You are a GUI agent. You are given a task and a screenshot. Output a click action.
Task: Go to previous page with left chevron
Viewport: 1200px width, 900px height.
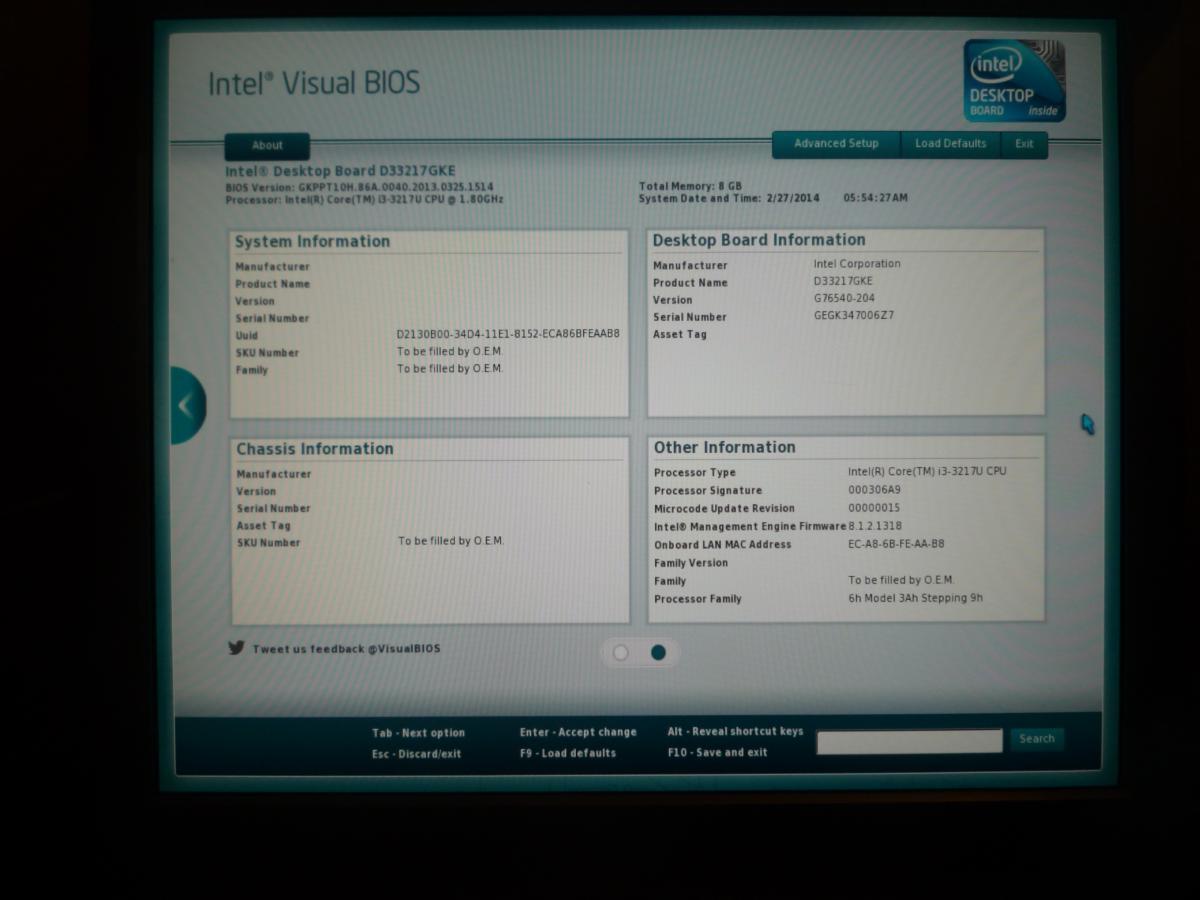pos(185,405)
